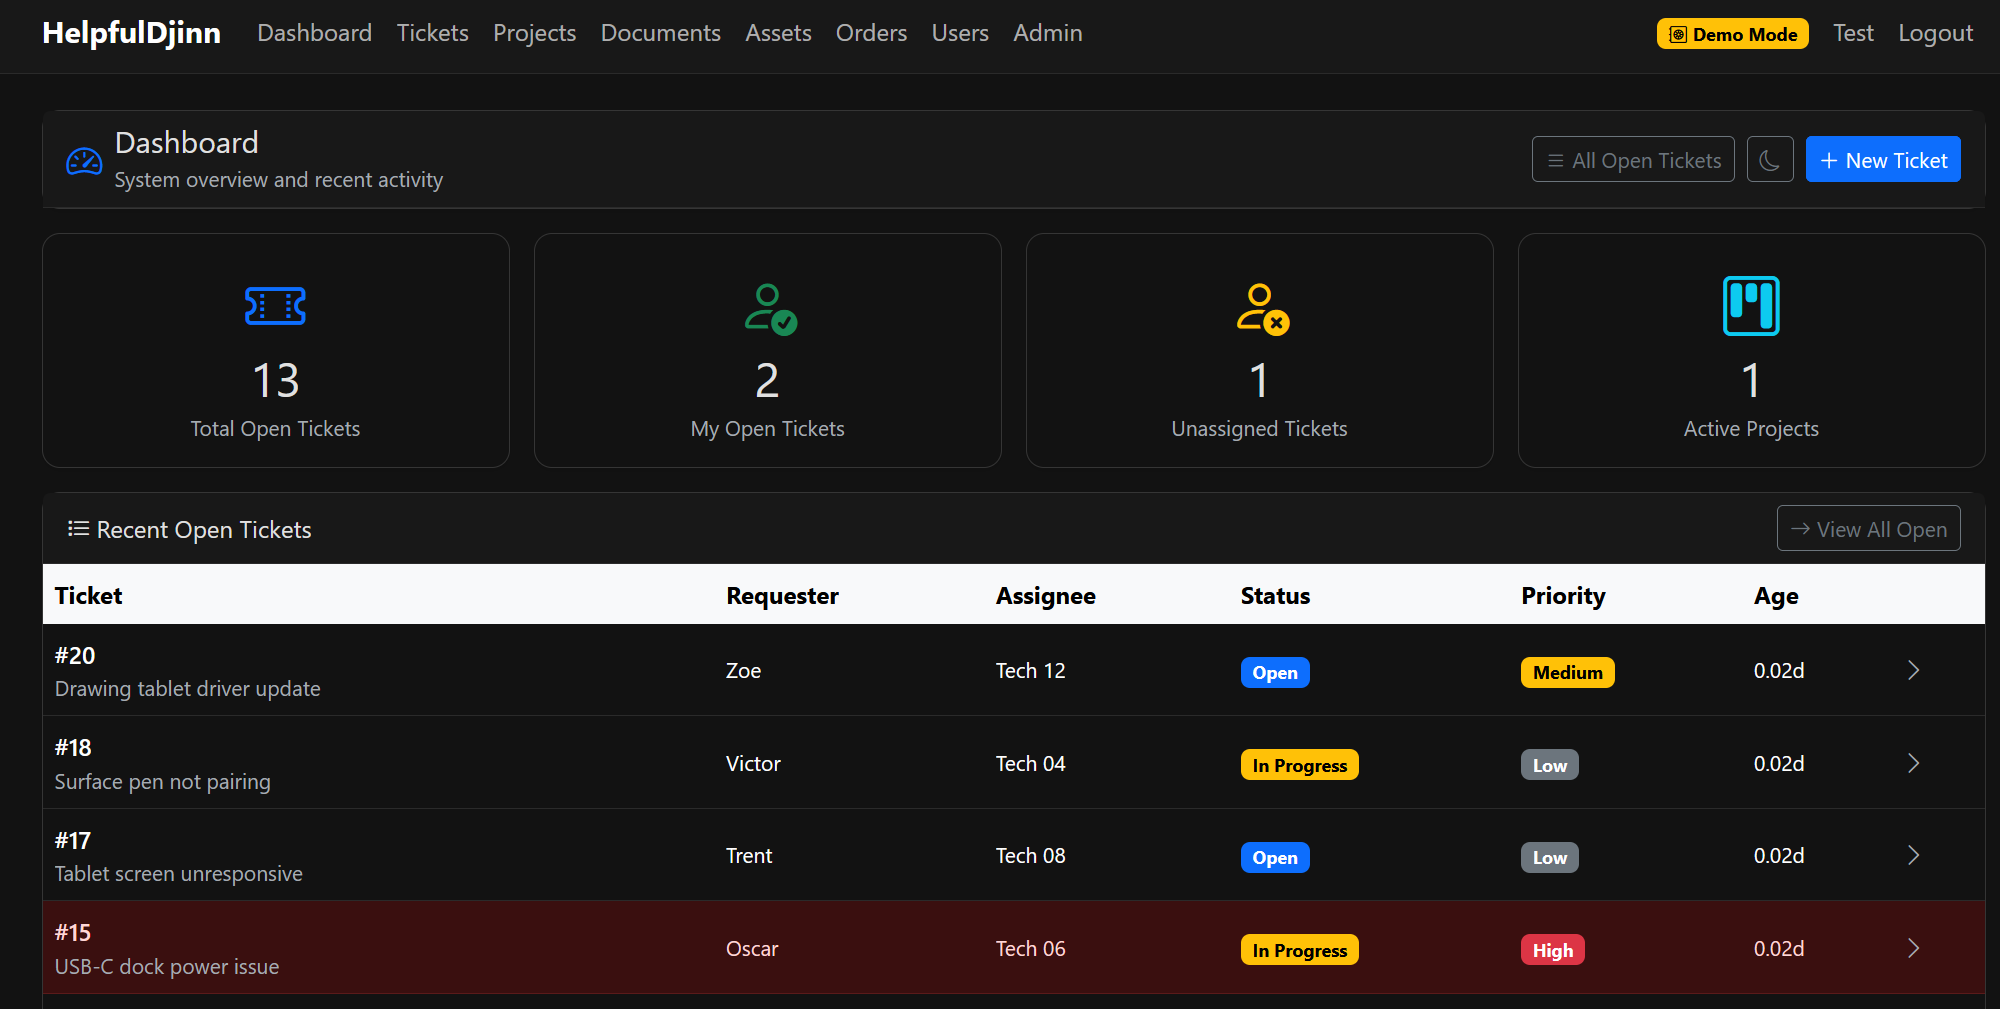This screenshot has height=1009, width=2000.
Task: Open the Users menu item
Action: coord(960,33)
